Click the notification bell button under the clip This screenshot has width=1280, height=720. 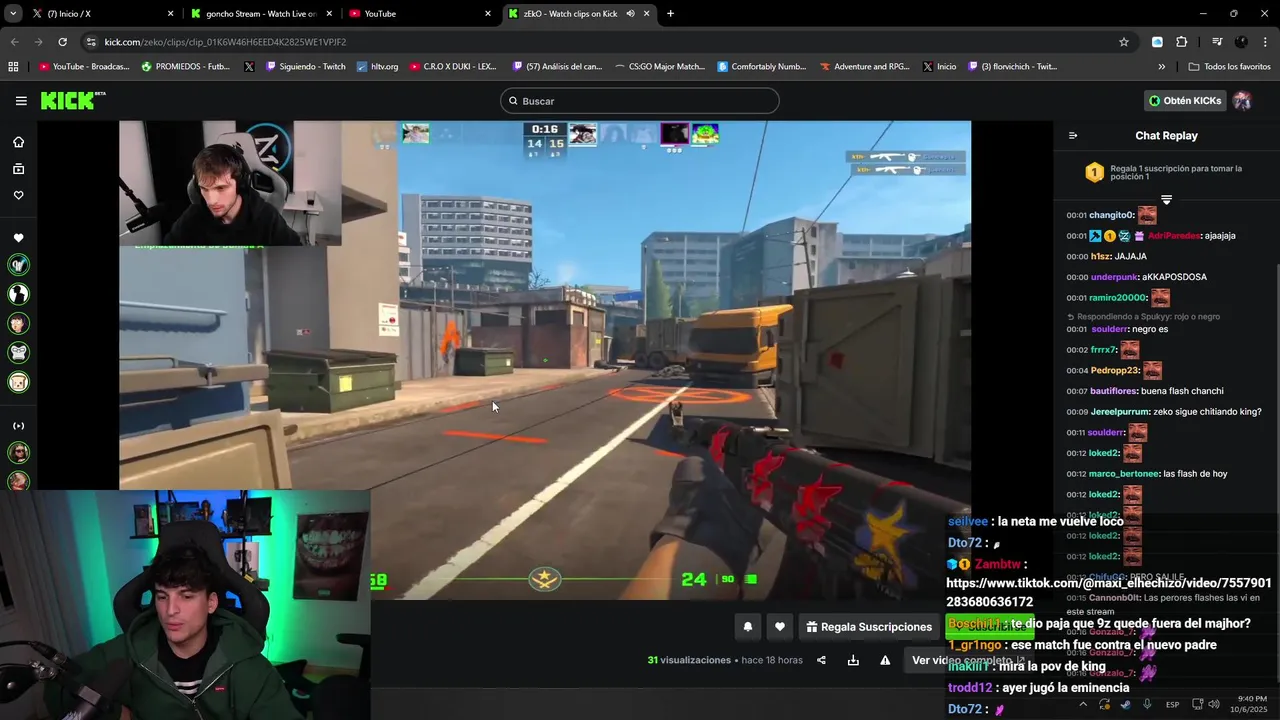[747, 627]
